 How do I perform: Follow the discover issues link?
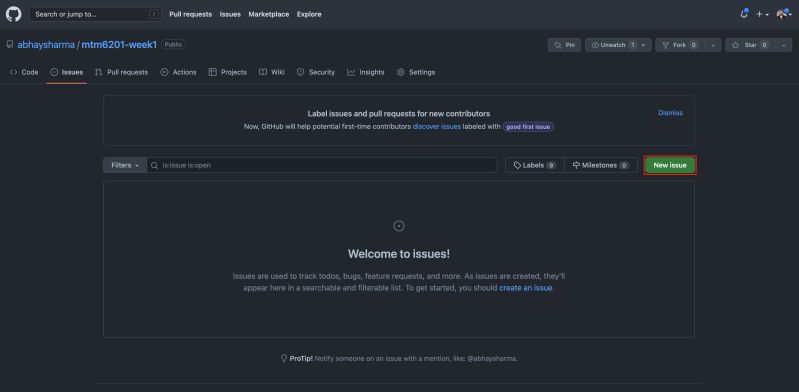pyautogui.click(x=437, y=126)
